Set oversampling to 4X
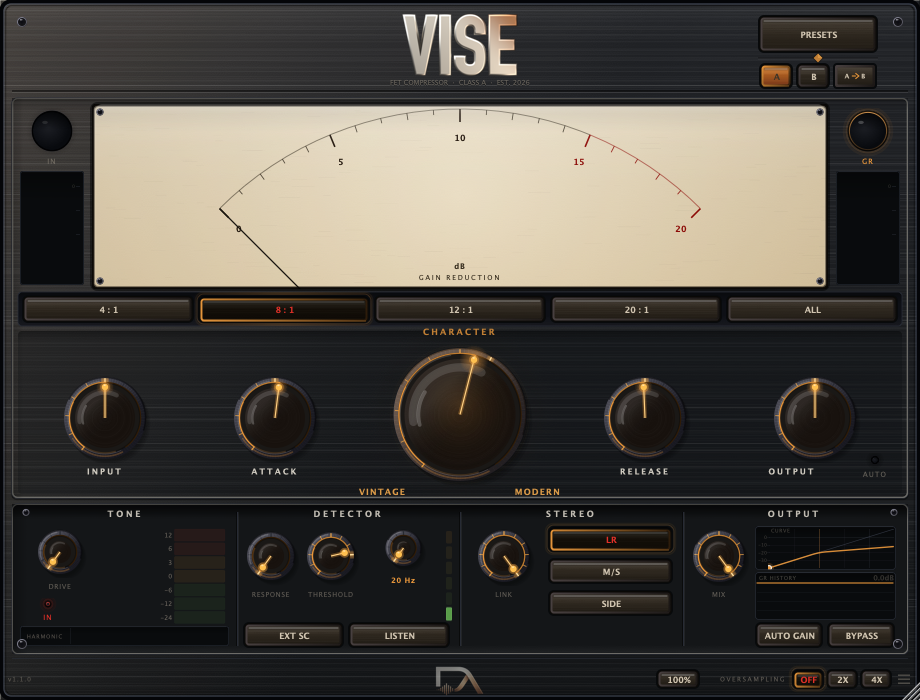 [x=877, y=679]
